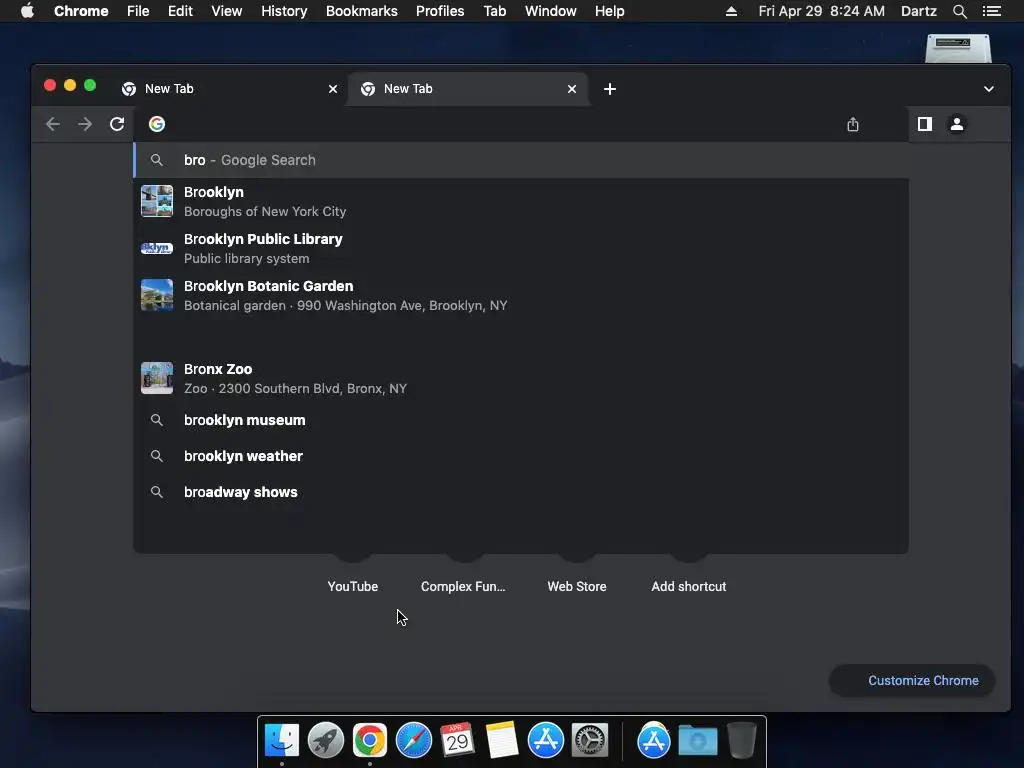The width and height of the screenshot is (1024, 768).
Task: Select the 'brooklyn museum' search suggestion
Action: pyautogui.click(x=521, y=420)
